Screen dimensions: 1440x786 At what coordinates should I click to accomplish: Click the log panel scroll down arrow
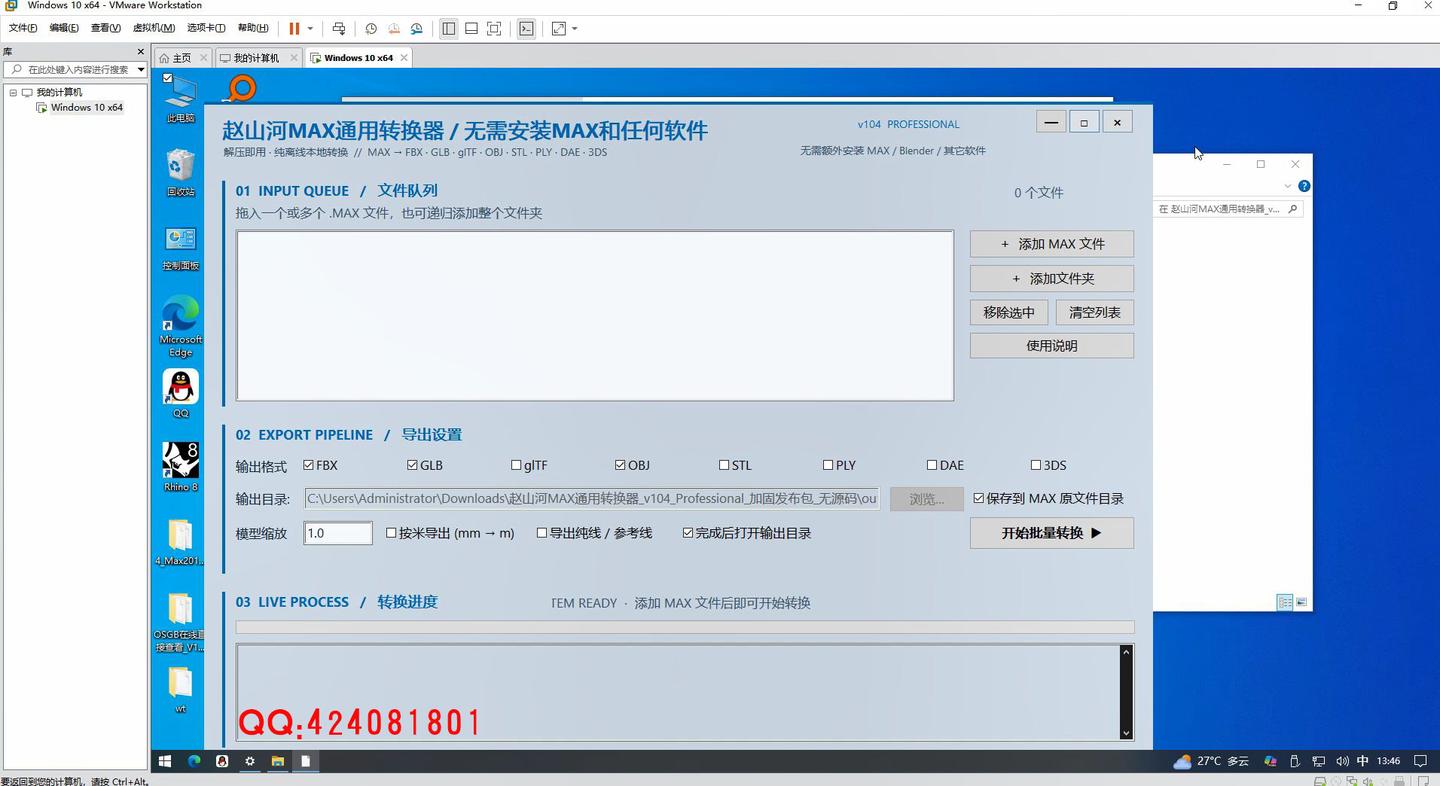pyautogui.click(x=1126, y=733)
